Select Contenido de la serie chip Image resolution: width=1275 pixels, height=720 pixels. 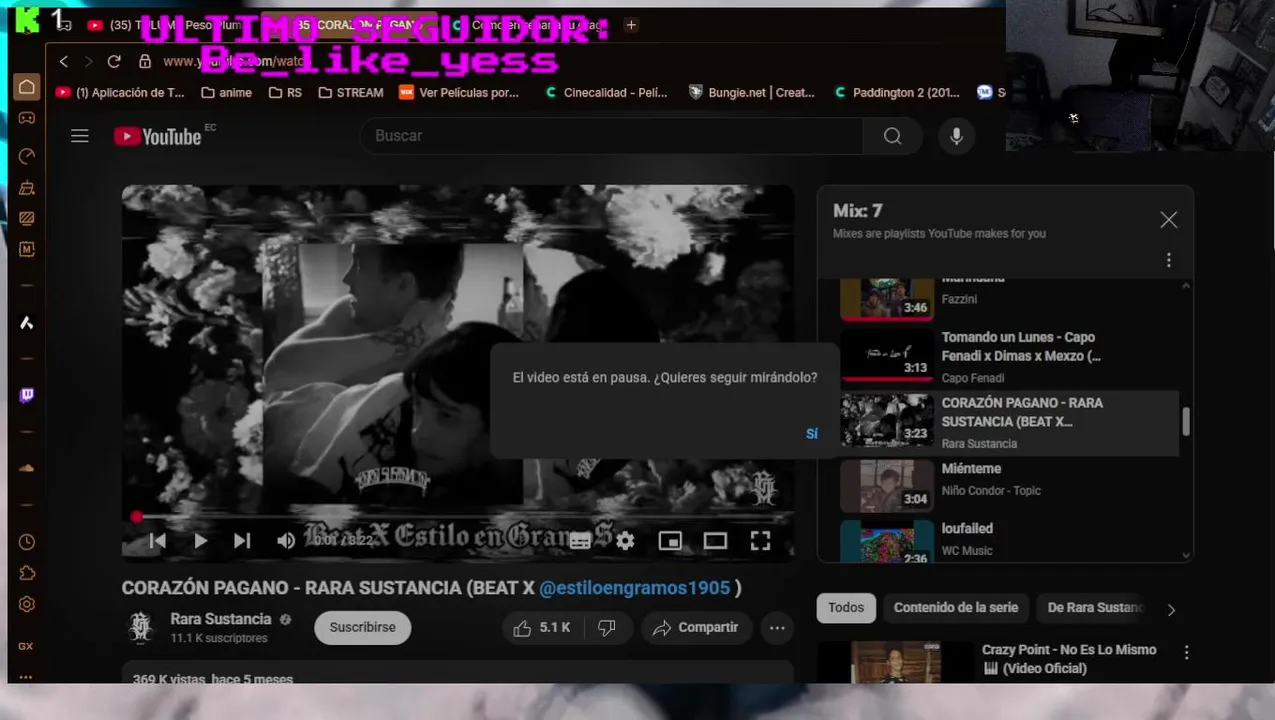(x=956, y=608)
